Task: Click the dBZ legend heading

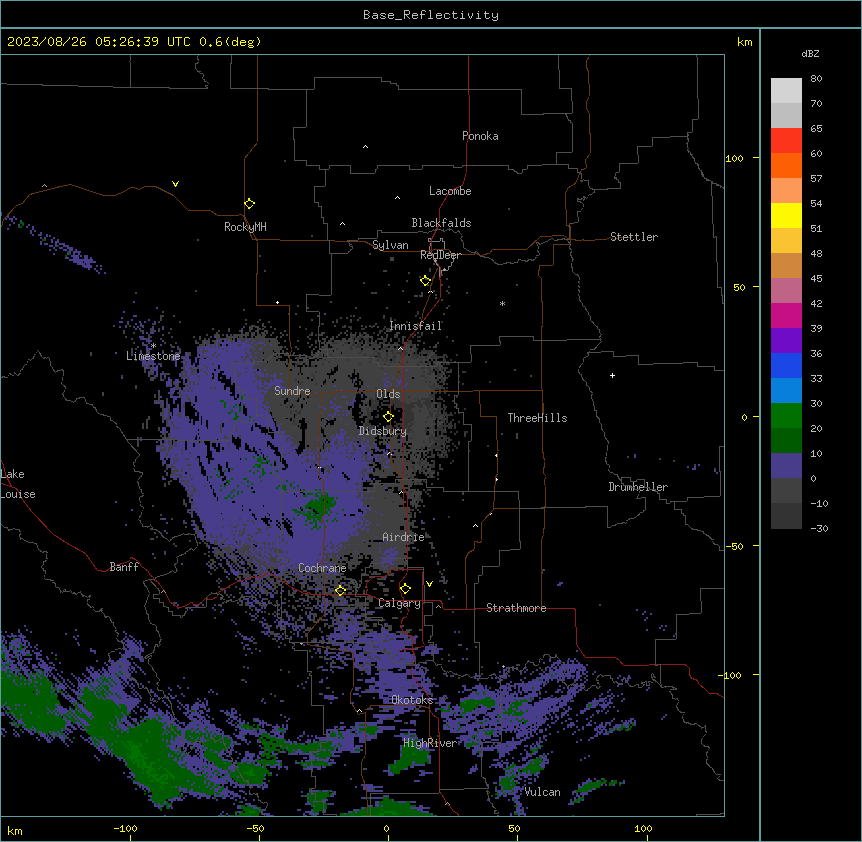Action: (x=810, y=53)
